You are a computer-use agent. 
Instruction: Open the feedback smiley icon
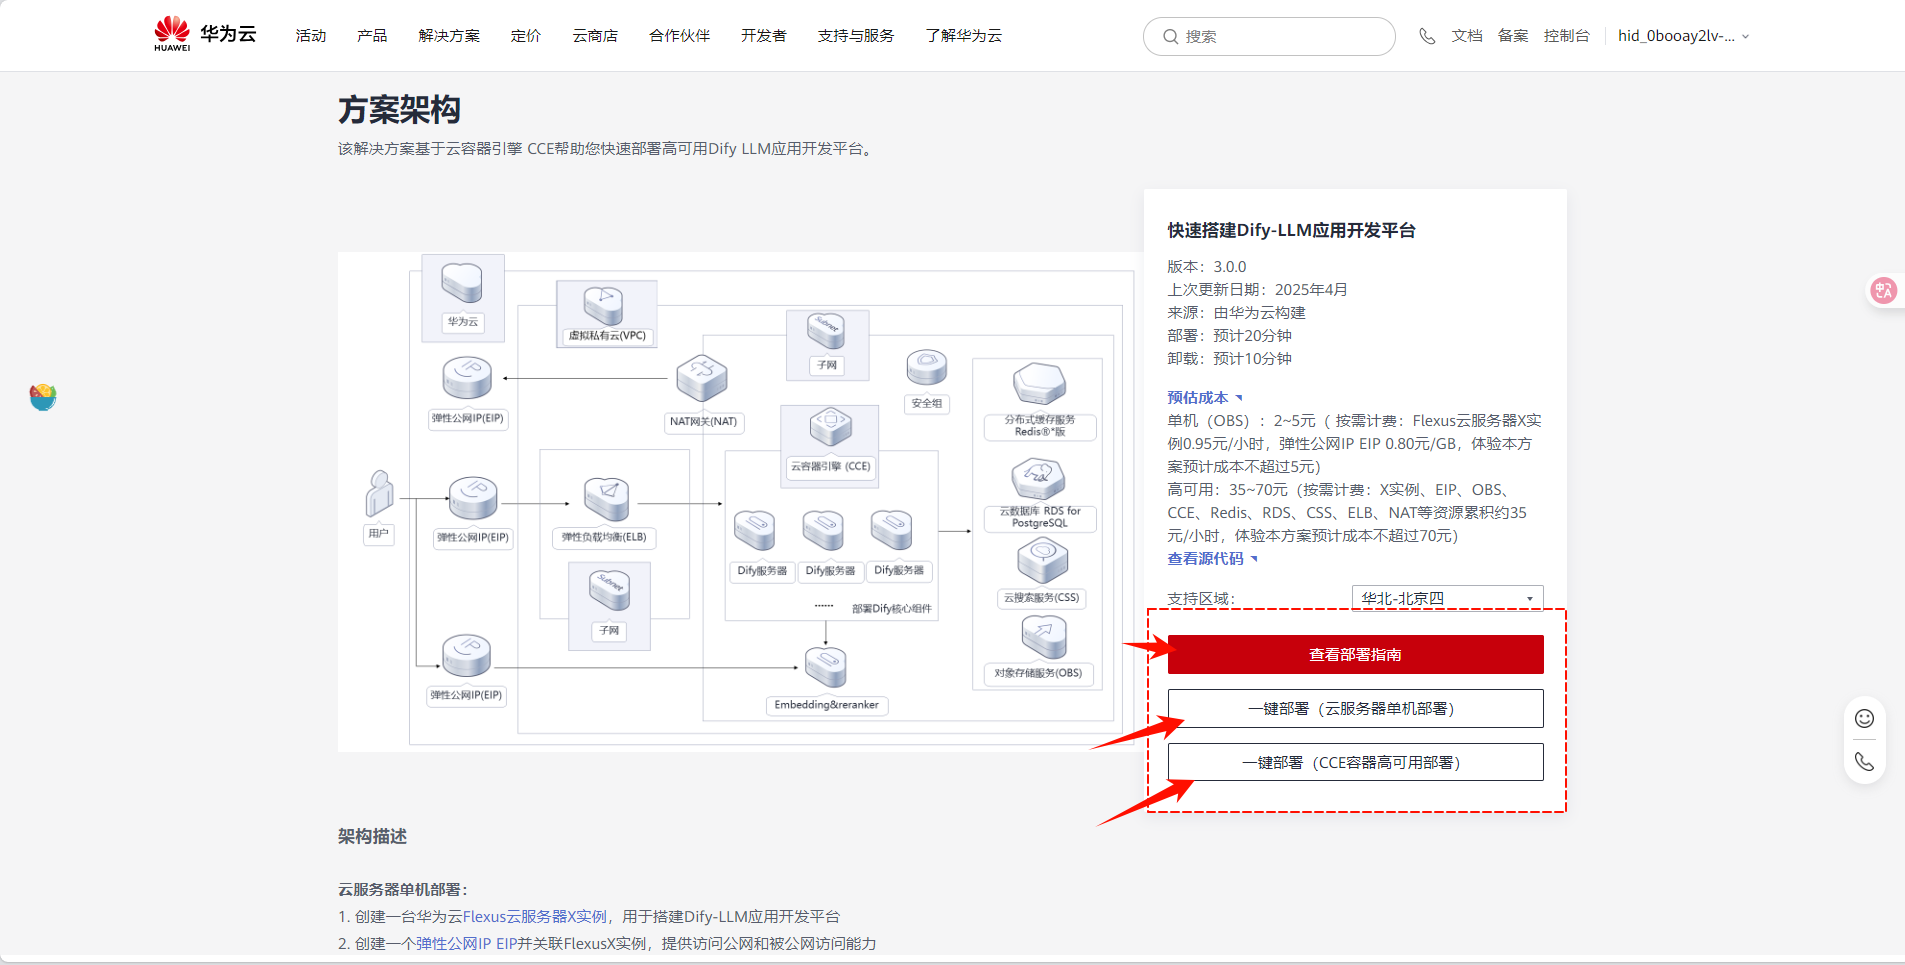pyautogui.click(x=1864, y=718)
